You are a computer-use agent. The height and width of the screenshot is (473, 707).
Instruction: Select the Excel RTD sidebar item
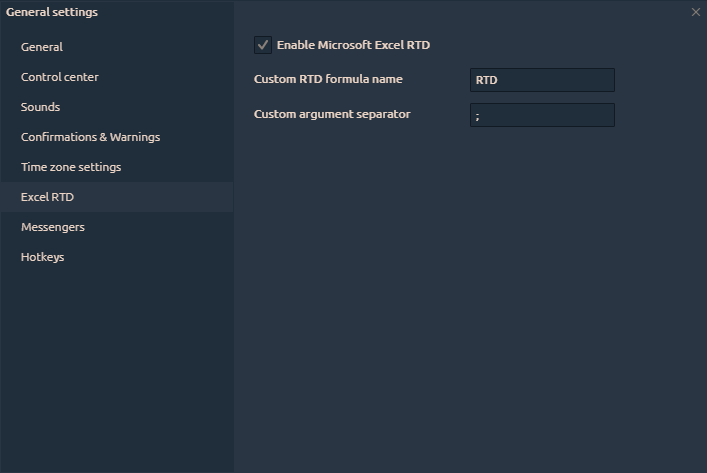point(47,197)
